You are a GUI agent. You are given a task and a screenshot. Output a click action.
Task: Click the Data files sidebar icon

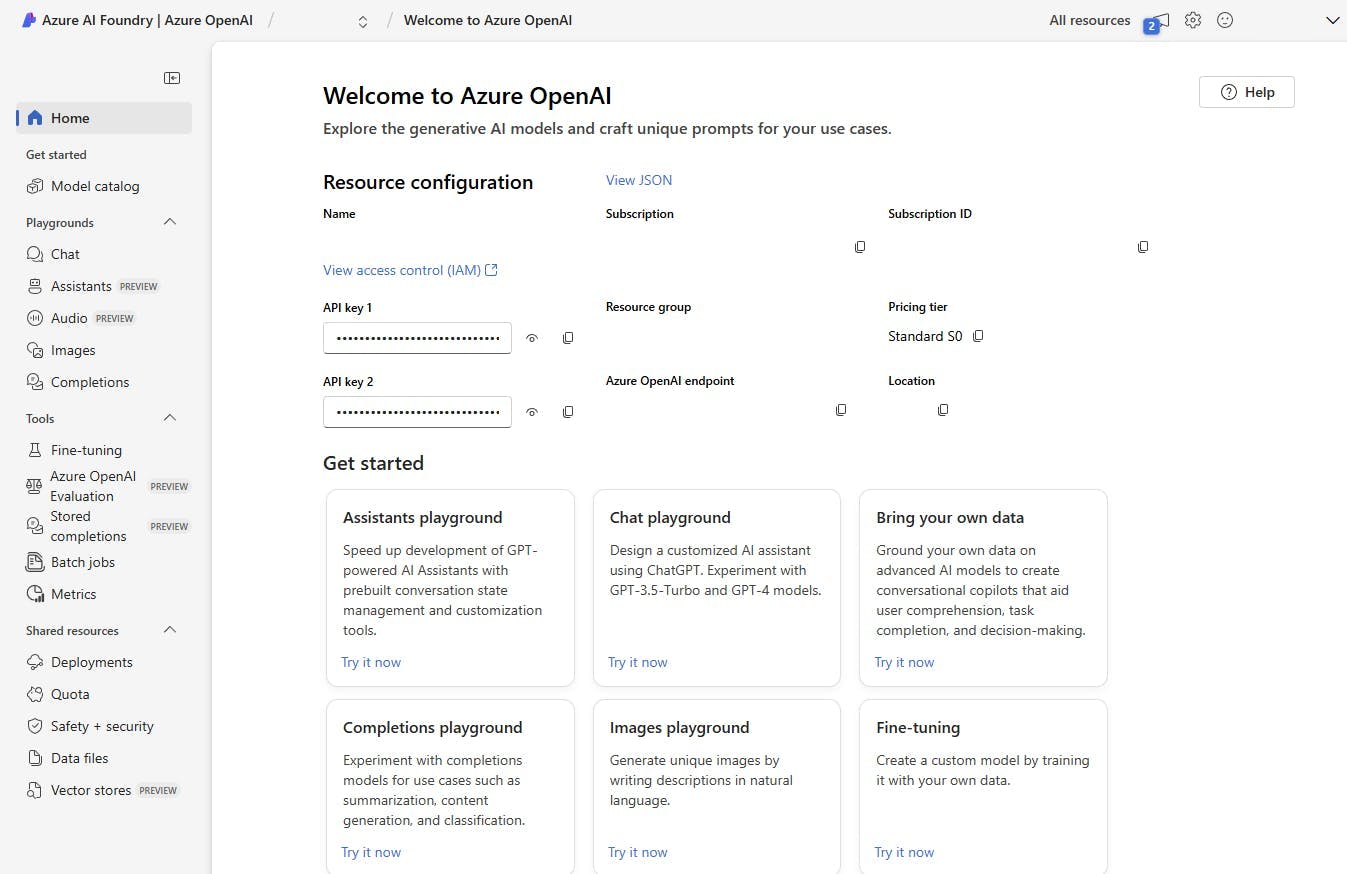click(x=35, y=758)
